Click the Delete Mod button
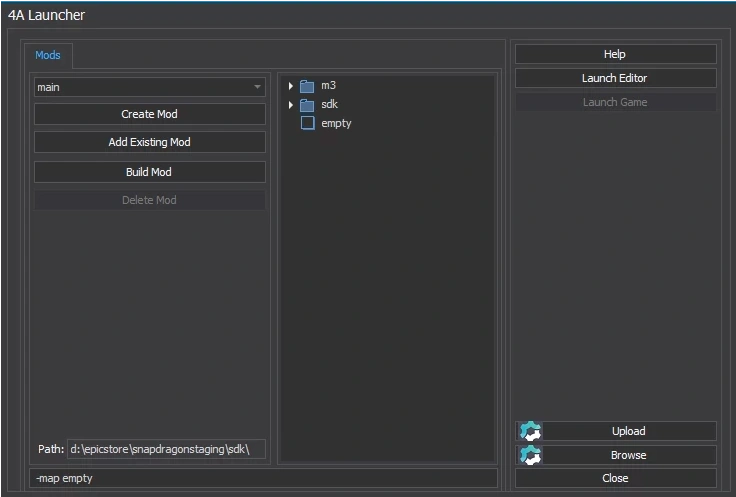Image resolution: width=736 pixels, height=497 pixels. [x=150, y=200]
